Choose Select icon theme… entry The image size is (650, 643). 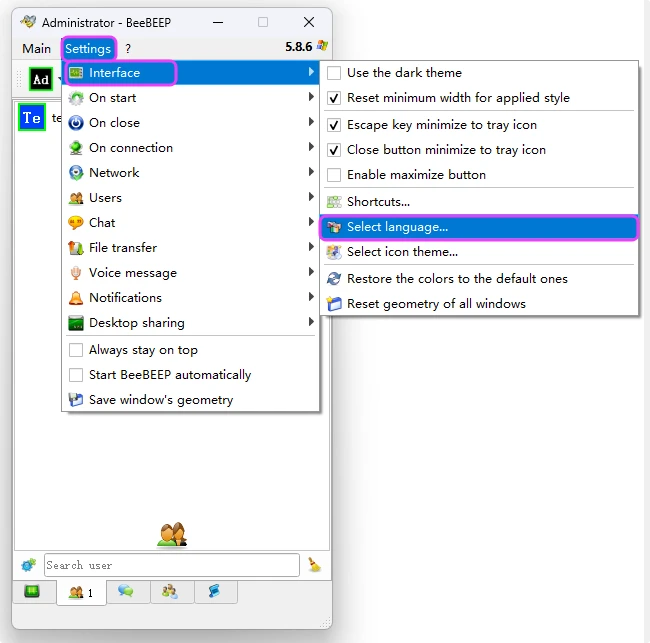point(479,252)
